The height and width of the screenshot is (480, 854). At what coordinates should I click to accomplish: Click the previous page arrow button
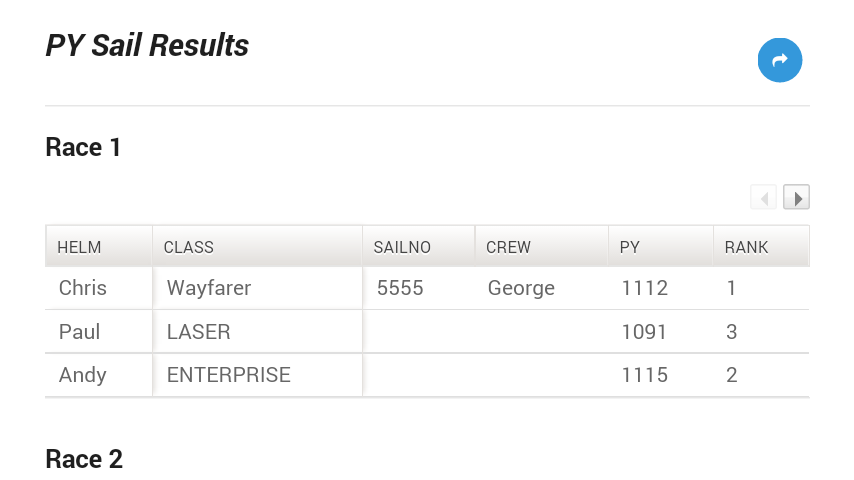(764, 198)
